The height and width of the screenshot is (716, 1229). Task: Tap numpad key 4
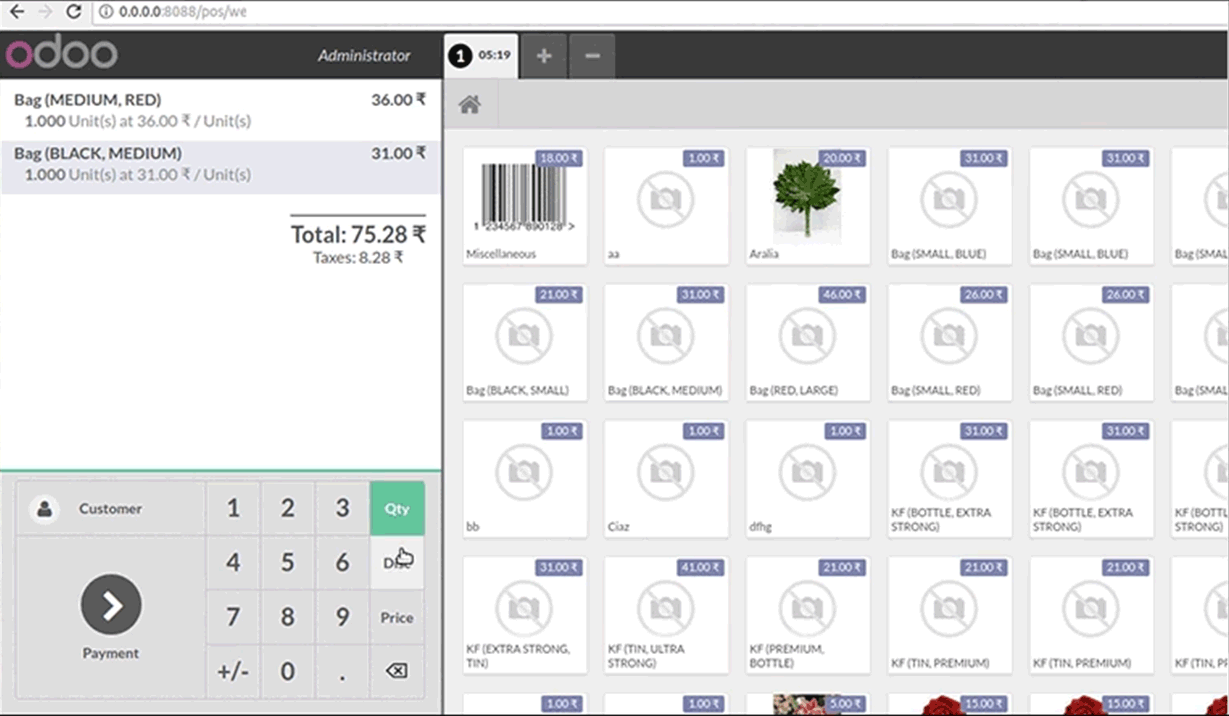tap(233, 563)
